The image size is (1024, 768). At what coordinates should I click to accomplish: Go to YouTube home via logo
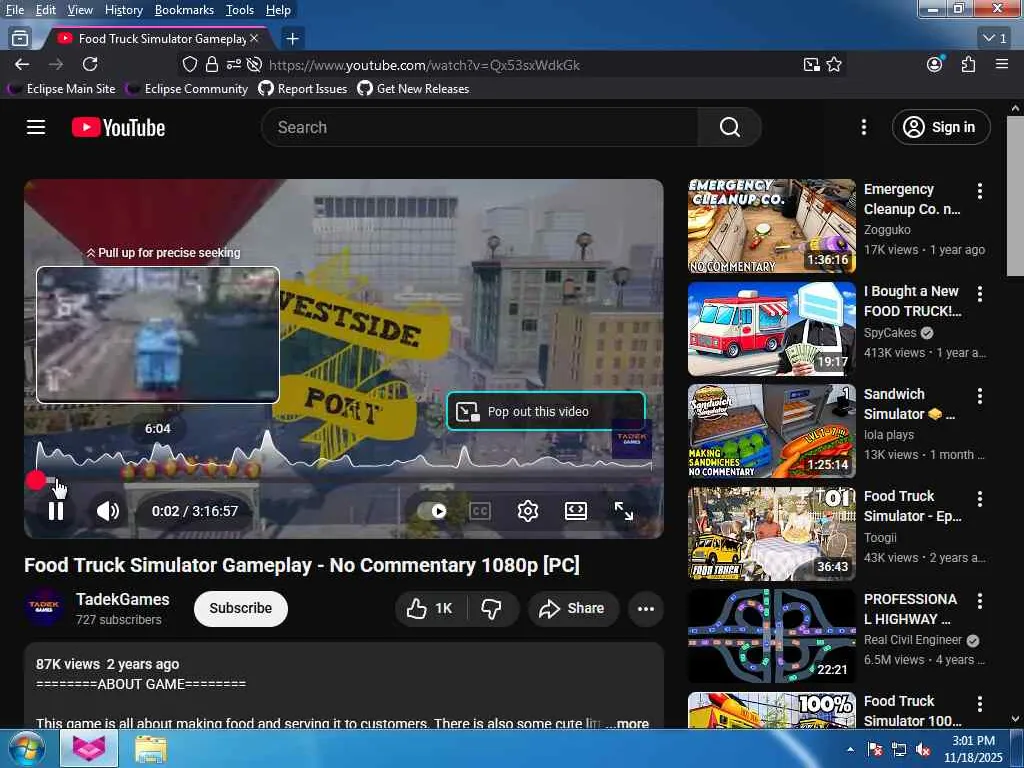coord(118,127)
